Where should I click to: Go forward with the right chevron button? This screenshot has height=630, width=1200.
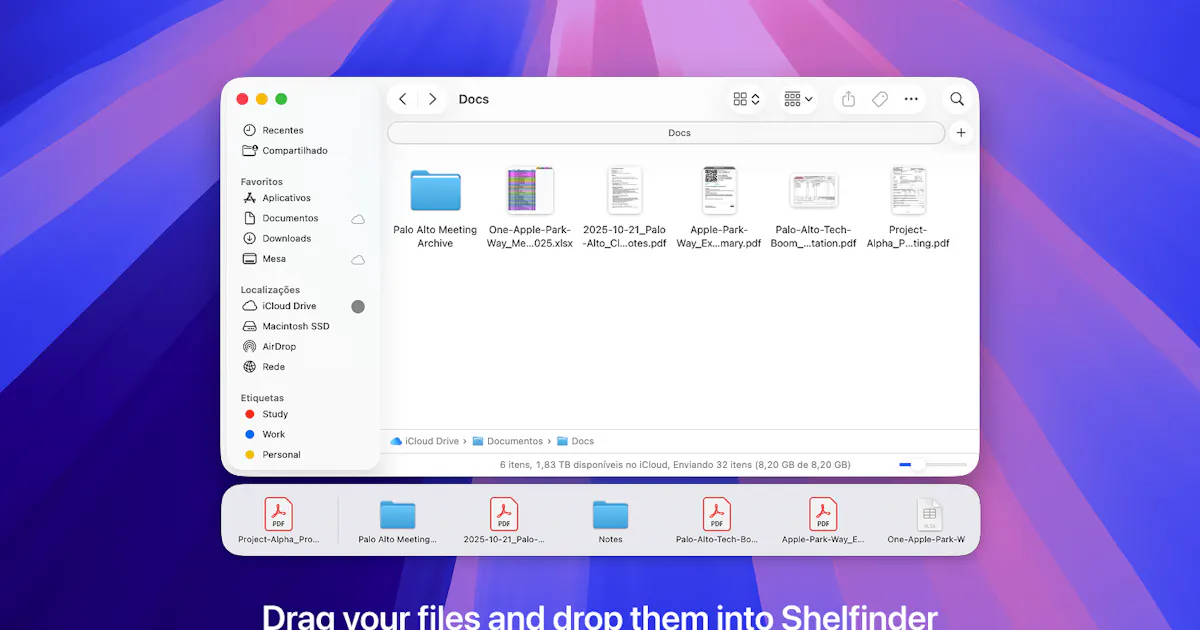(432, 99)
